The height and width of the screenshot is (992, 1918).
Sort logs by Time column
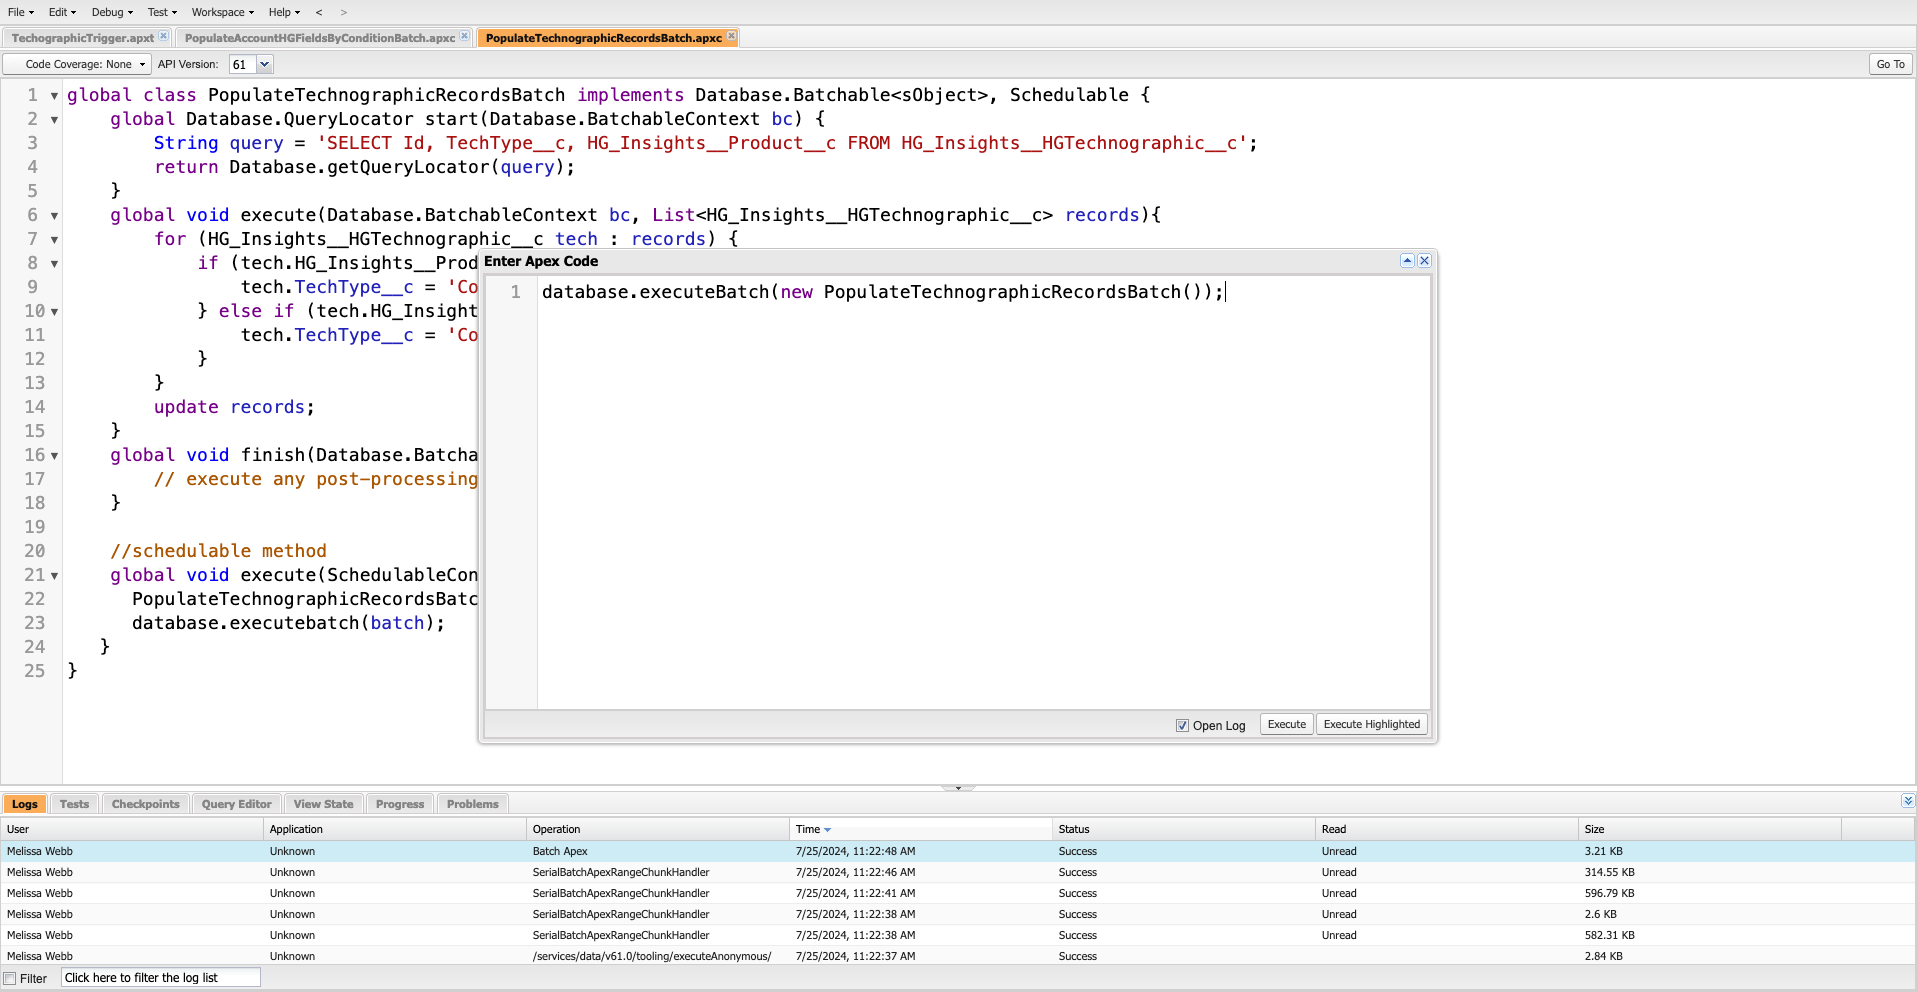[921, 829]
